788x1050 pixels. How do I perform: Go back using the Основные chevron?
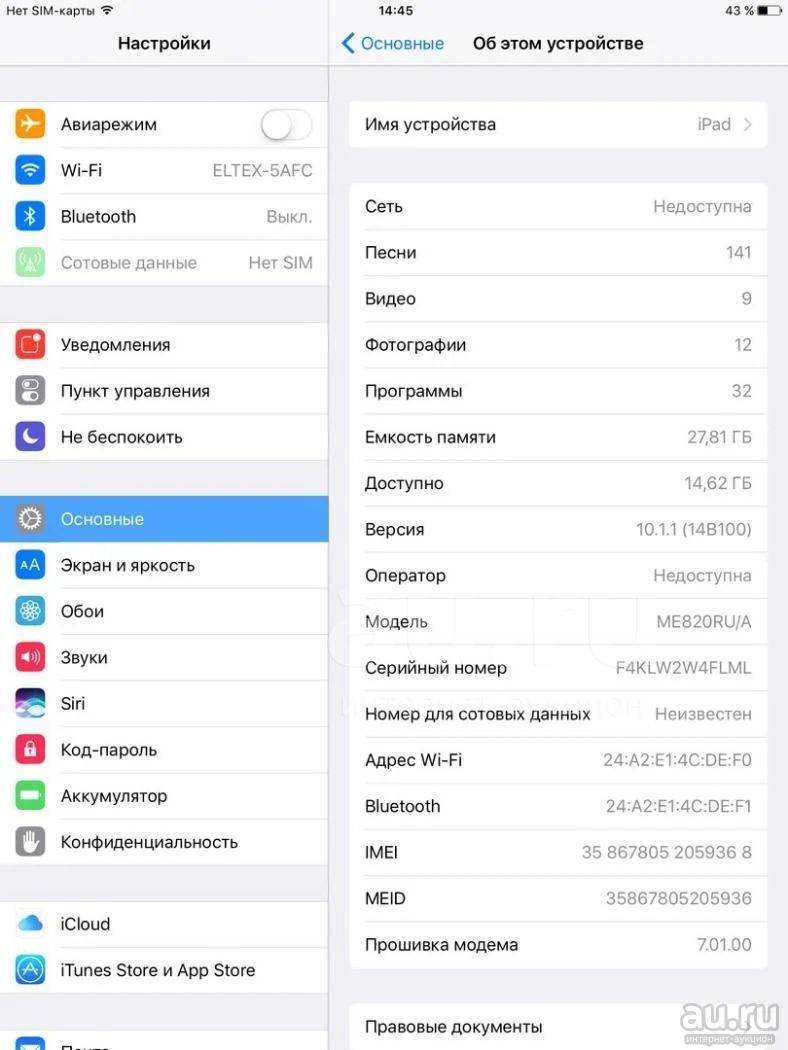pos(347,44)
